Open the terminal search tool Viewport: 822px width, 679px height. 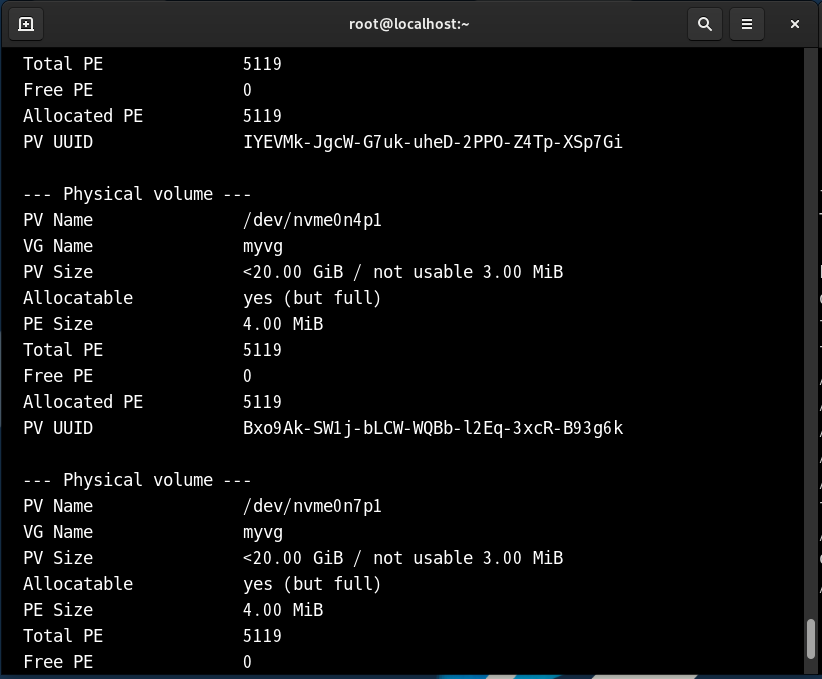click(705, 24)
